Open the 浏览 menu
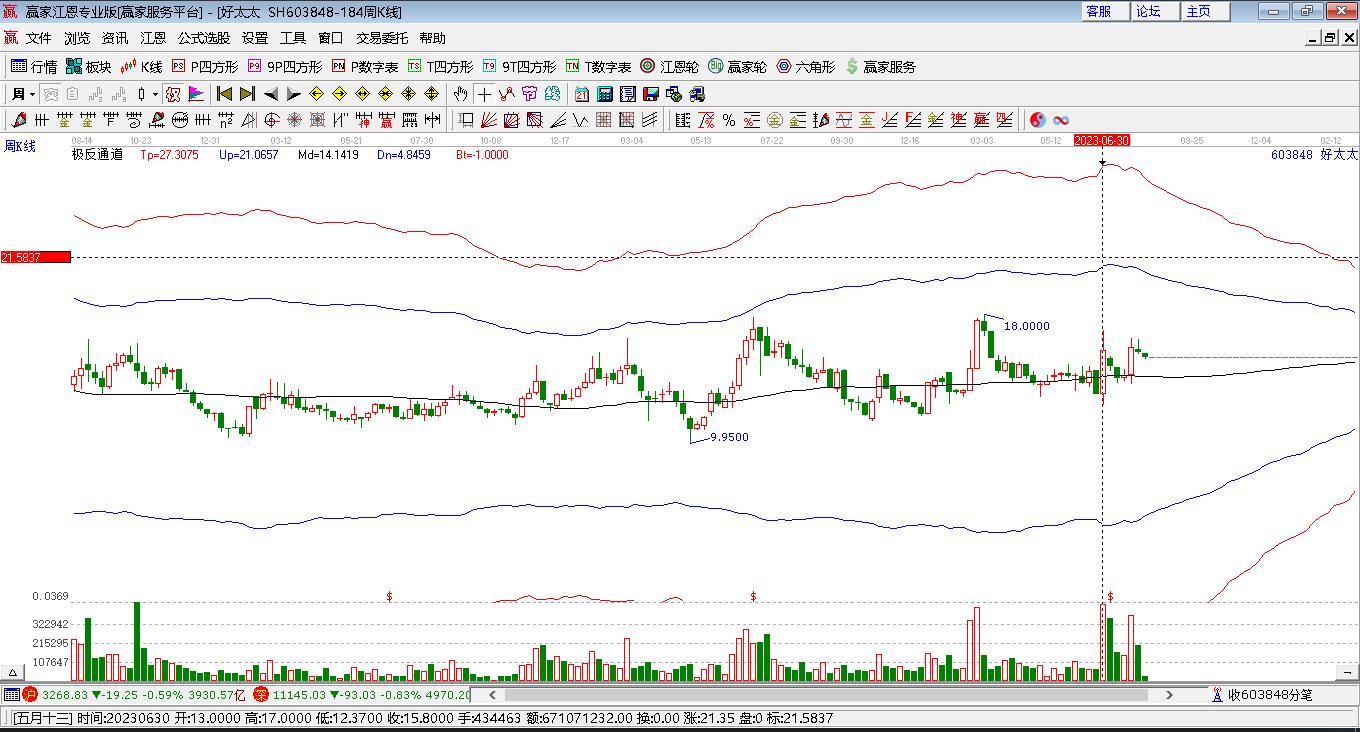Screen dimensions: 1360x732 tap(77, 38)
